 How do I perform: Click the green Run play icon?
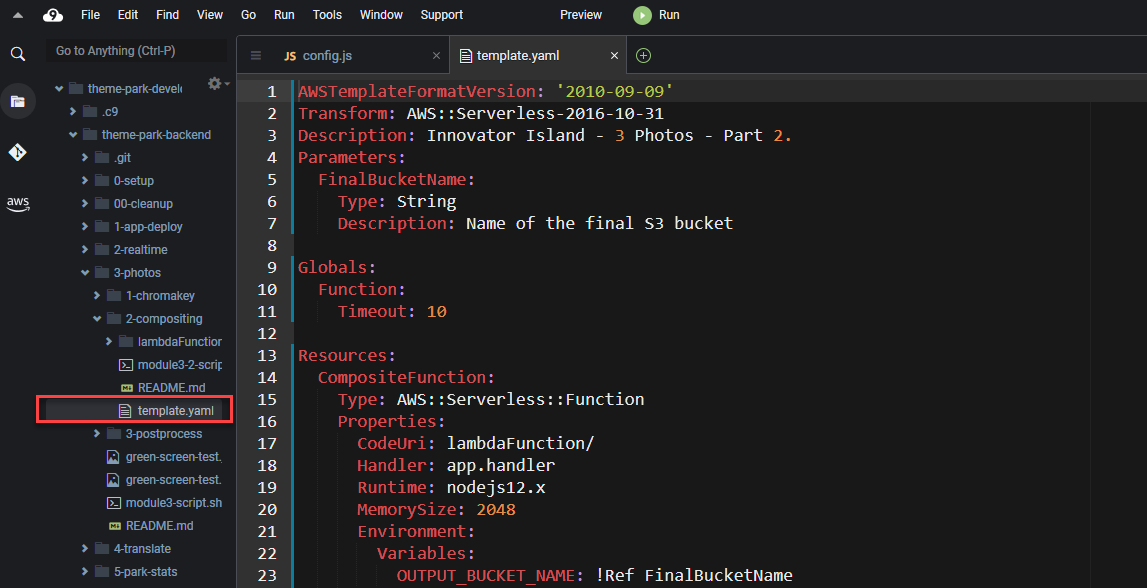click(x=641, y=15)
